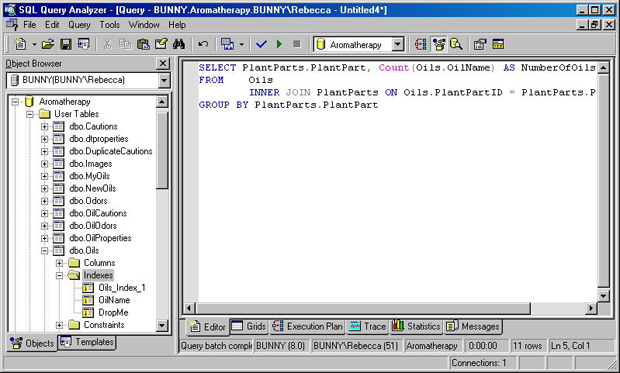
Task: Expand the dbo.Images table node
Action: point(44,164)
